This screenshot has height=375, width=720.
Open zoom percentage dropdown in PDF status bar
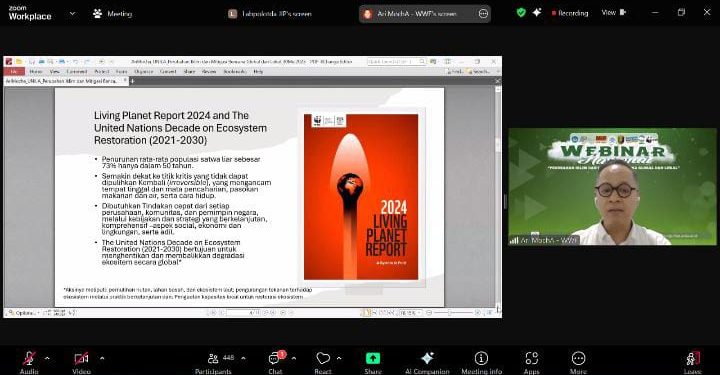coord(410,313)
